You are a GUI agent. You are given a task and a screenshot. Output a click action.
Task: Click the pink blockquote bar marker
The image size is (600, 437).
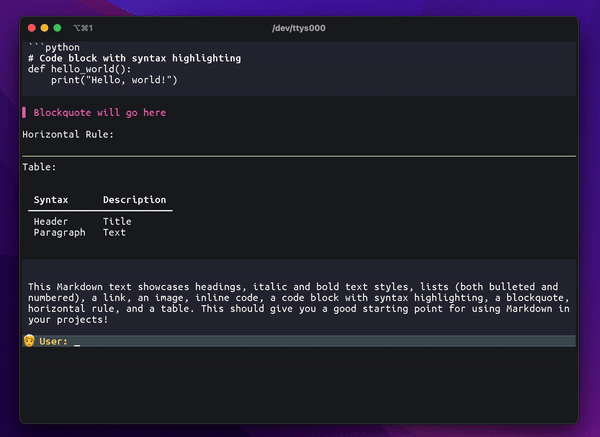pos(24,113)
